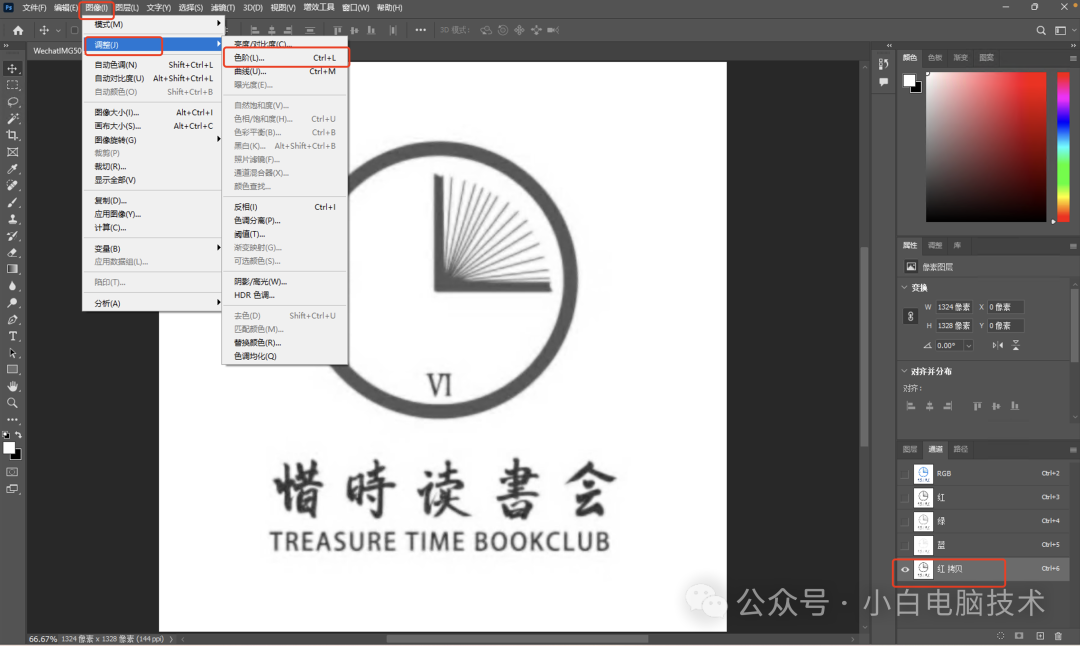Open the search icon at top right

1041,30
